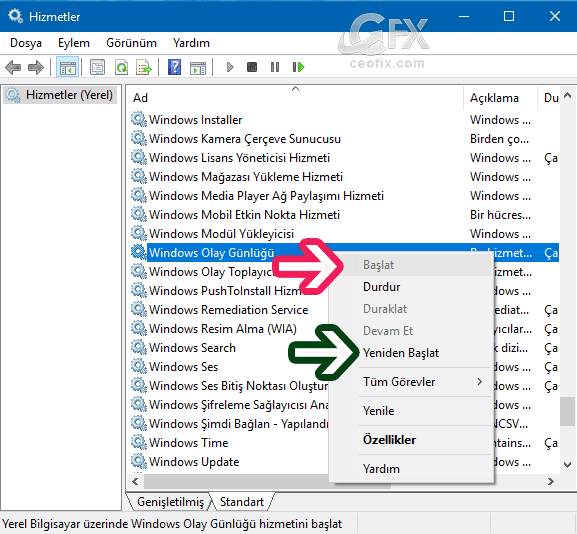Click gear icon of Windows Time row
The width and height of the screenshot is (577, 534).
(139, 442)
